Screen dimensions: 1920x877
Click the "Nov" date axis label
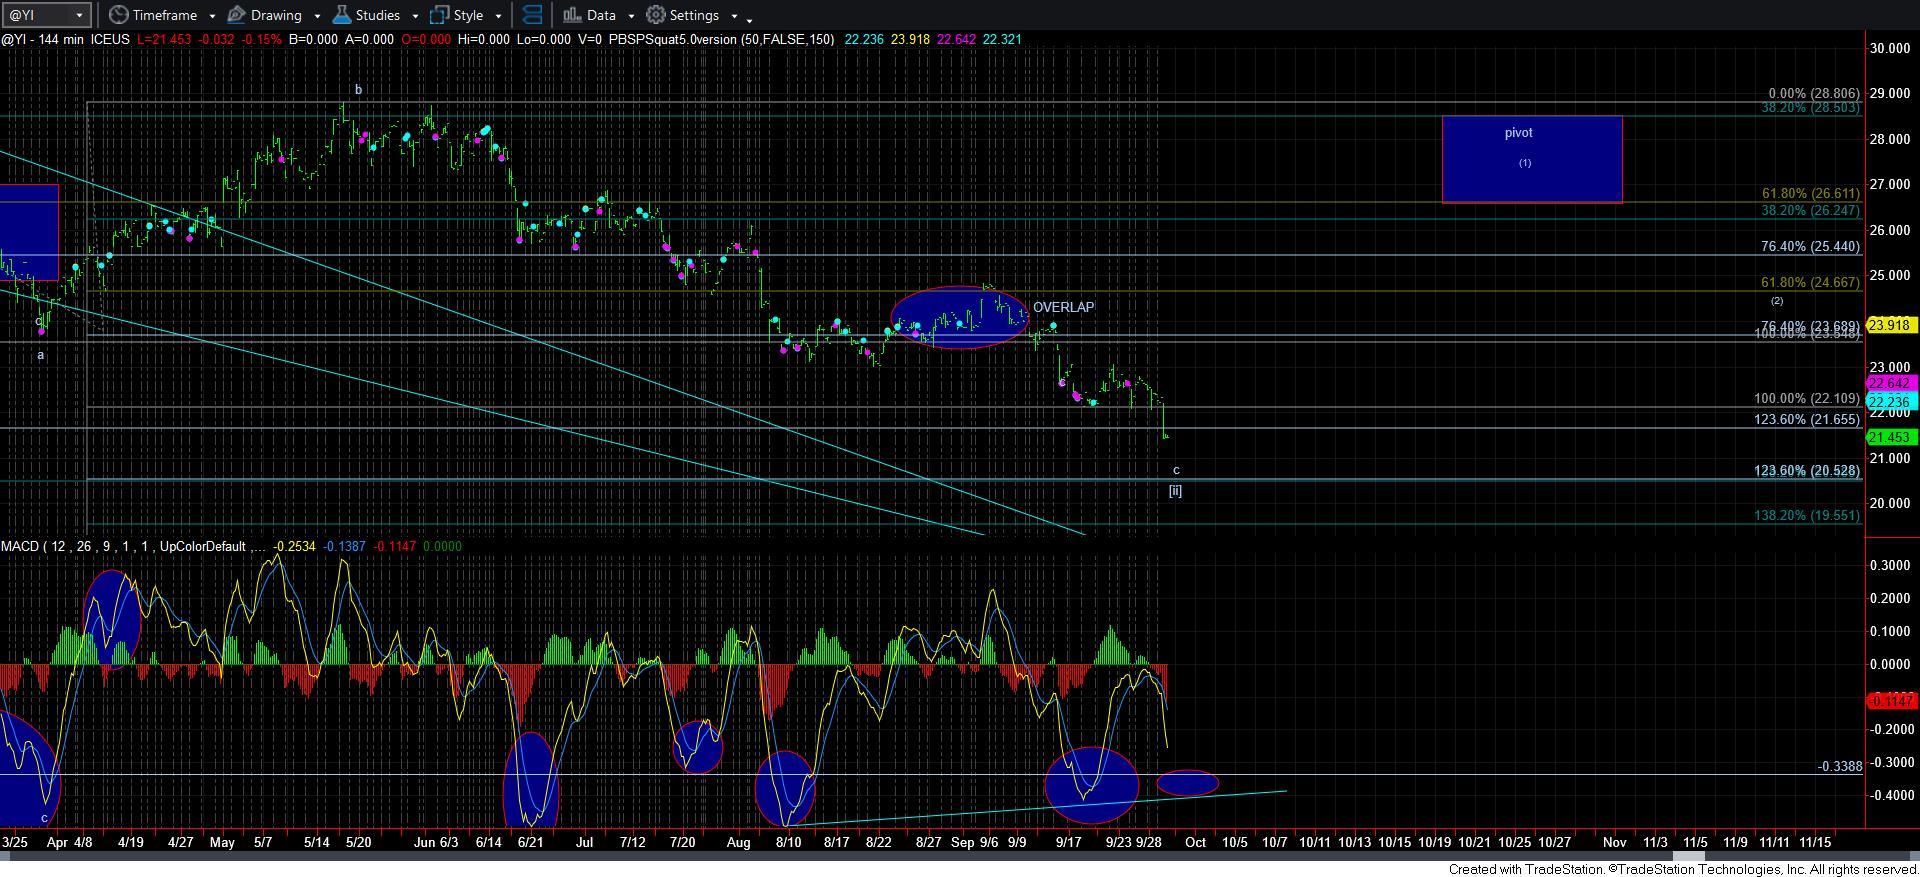[x=1614, y=842]
